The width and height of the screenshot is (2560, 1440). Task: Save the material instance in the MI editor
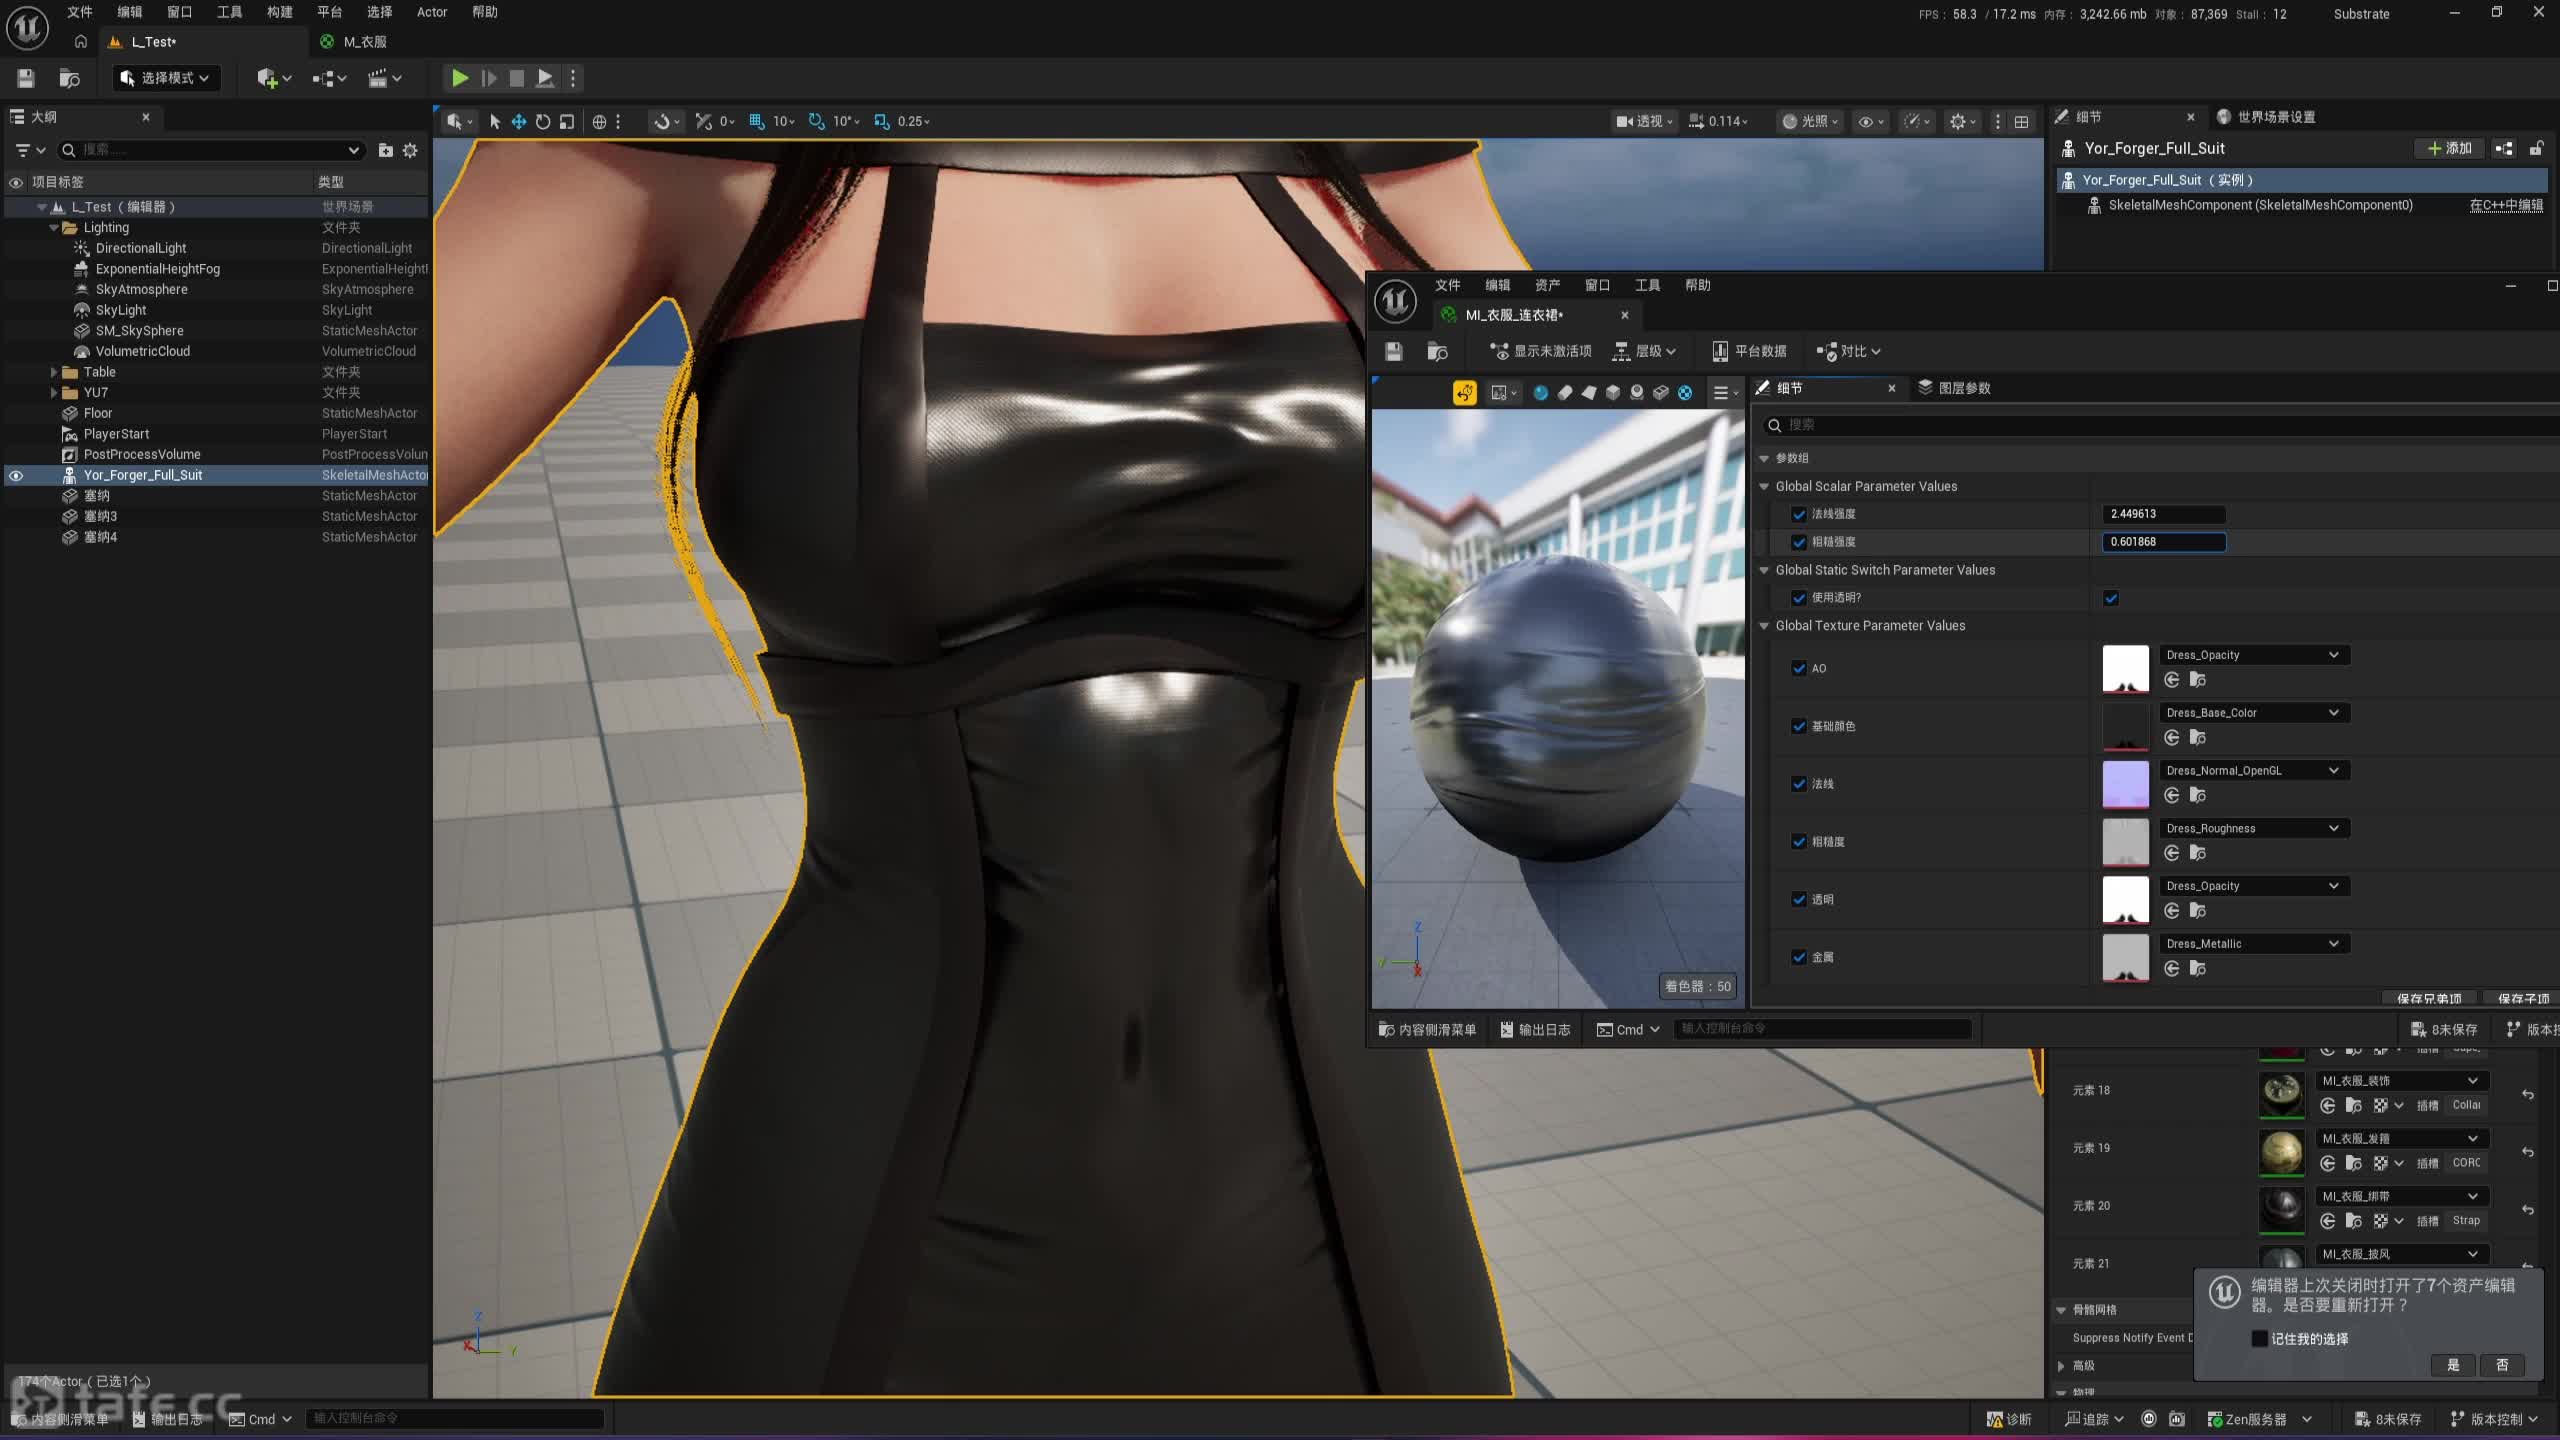coord(1394,351)
